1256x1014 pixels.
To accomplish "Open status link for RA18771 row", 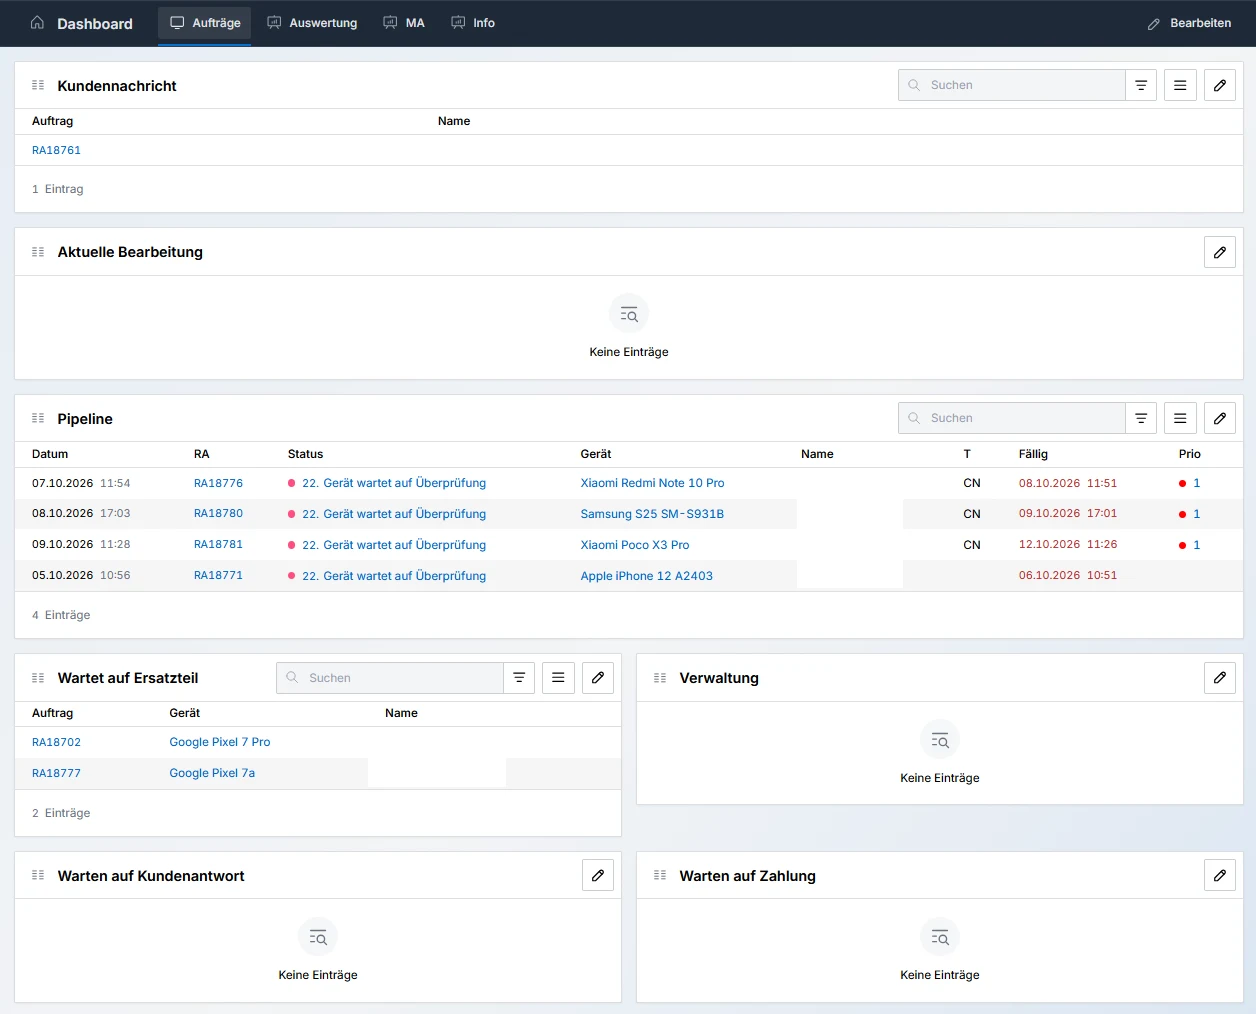I will click(x=394, y=576).
